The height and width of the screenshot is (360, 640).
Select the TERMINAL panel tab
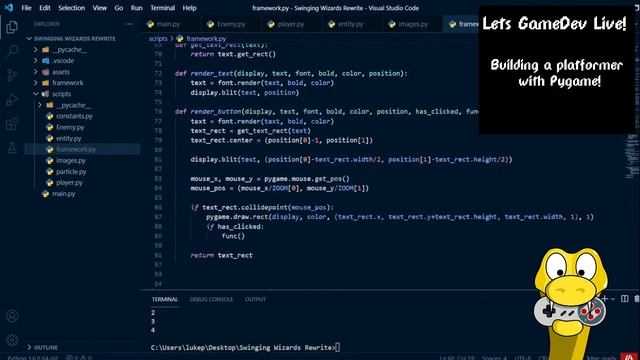coord(165,299)
